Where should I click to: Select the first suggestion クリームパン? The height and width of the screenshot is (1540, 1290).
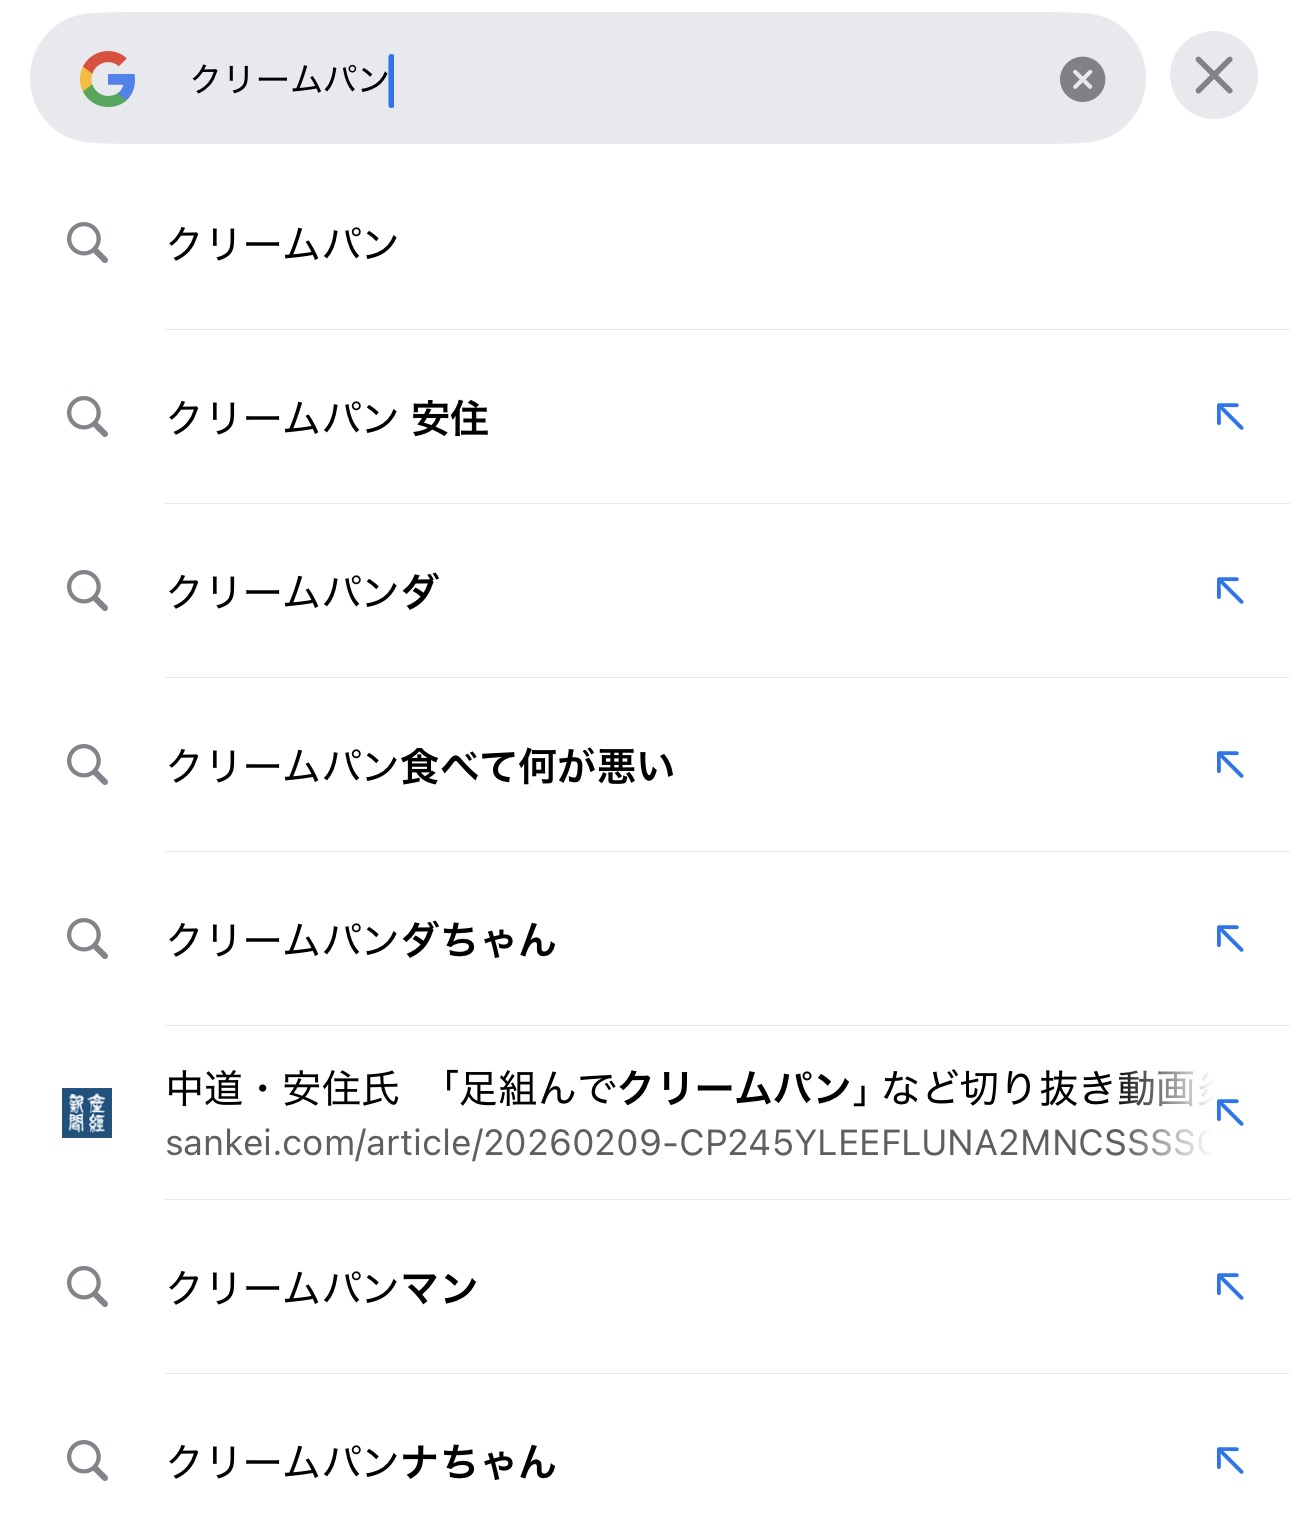click(283, 244)
